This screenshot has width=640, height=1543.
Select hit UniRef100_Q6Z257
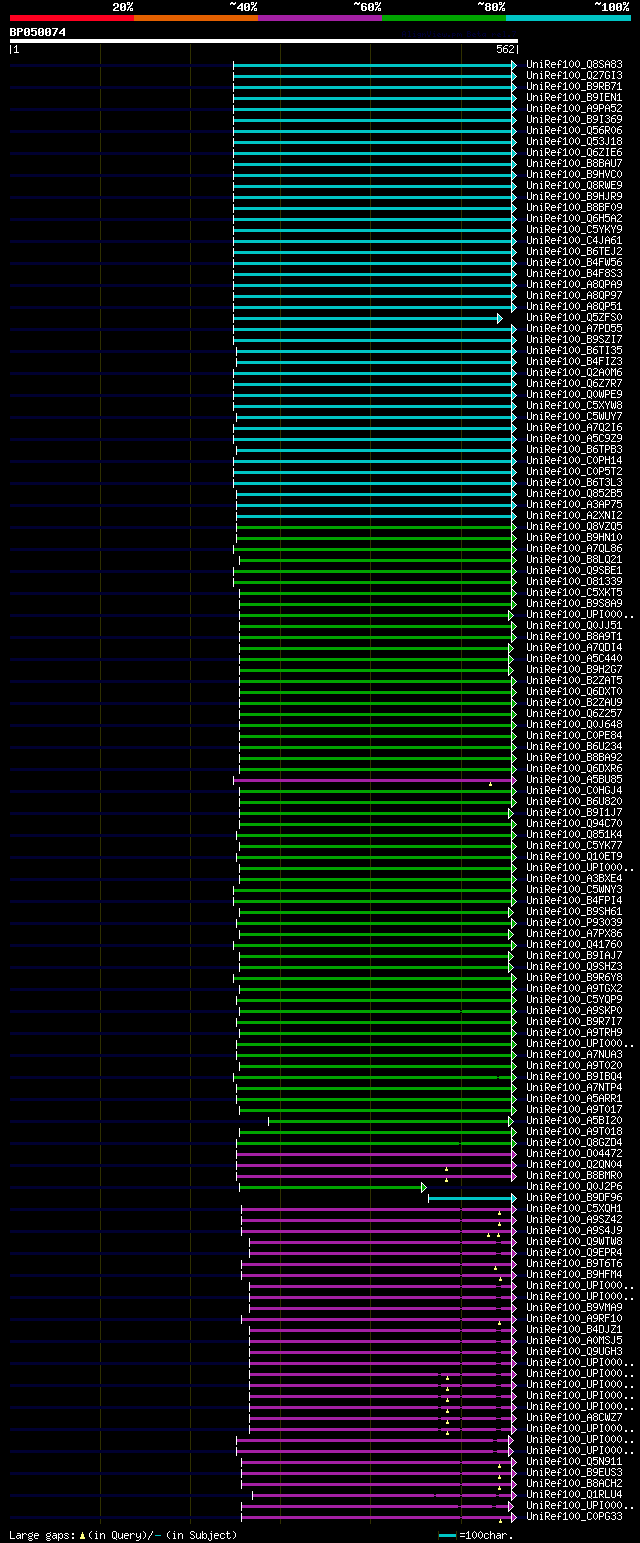tap(574, 713)
